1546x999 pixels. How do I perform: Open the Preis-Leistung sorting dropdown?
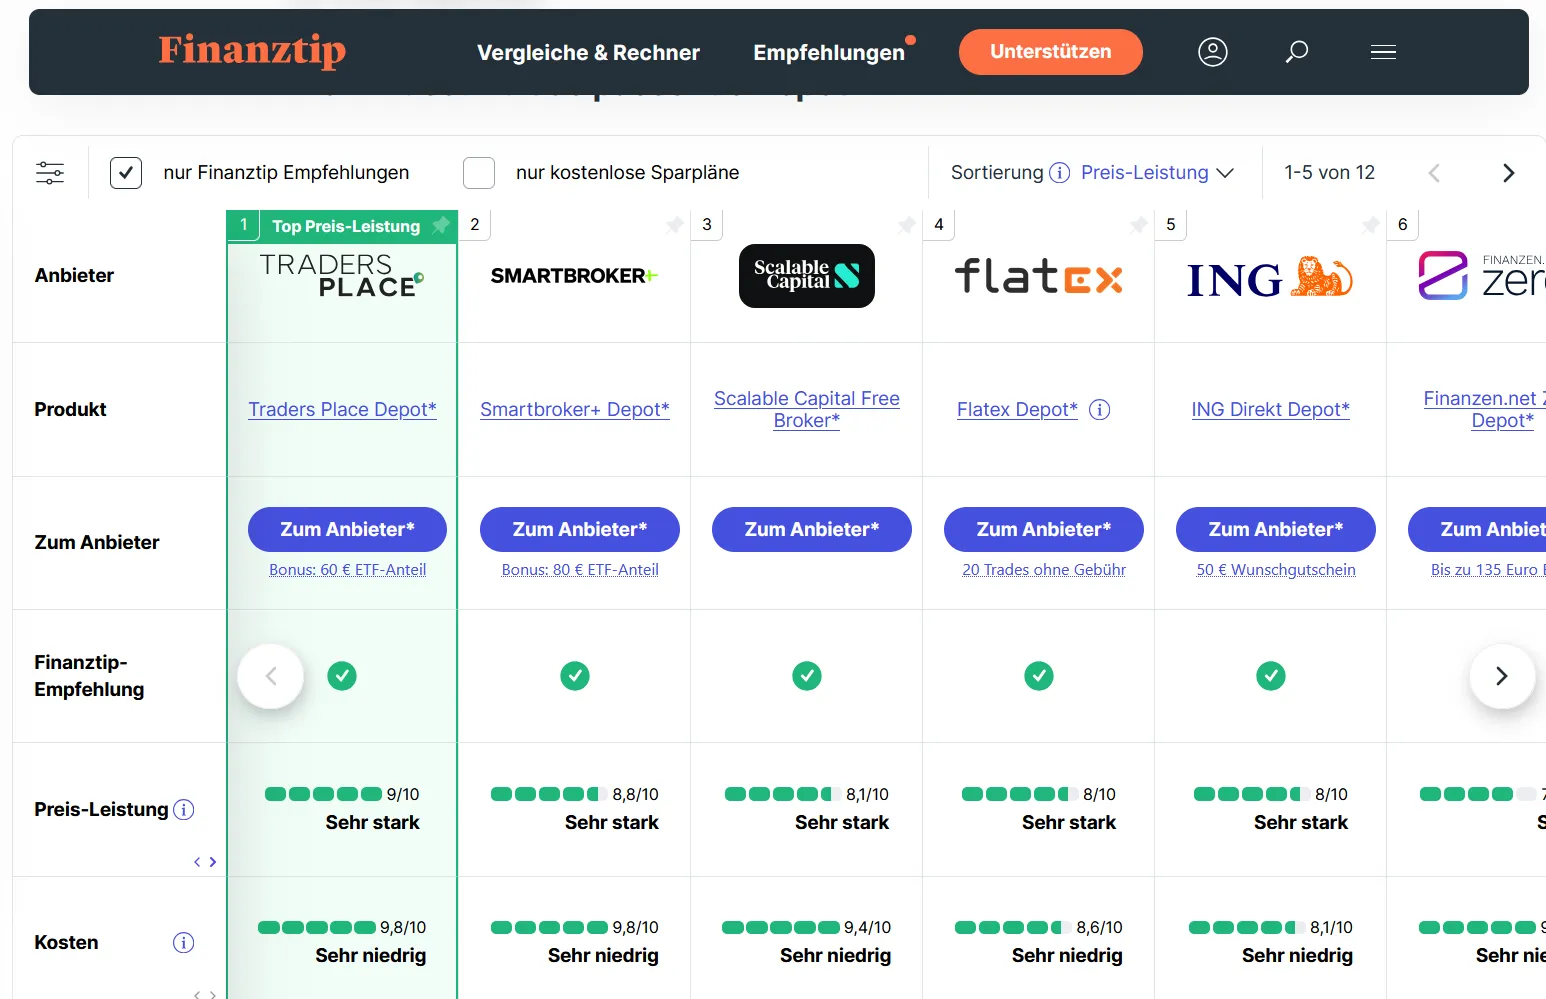(x=1157, y=173)
